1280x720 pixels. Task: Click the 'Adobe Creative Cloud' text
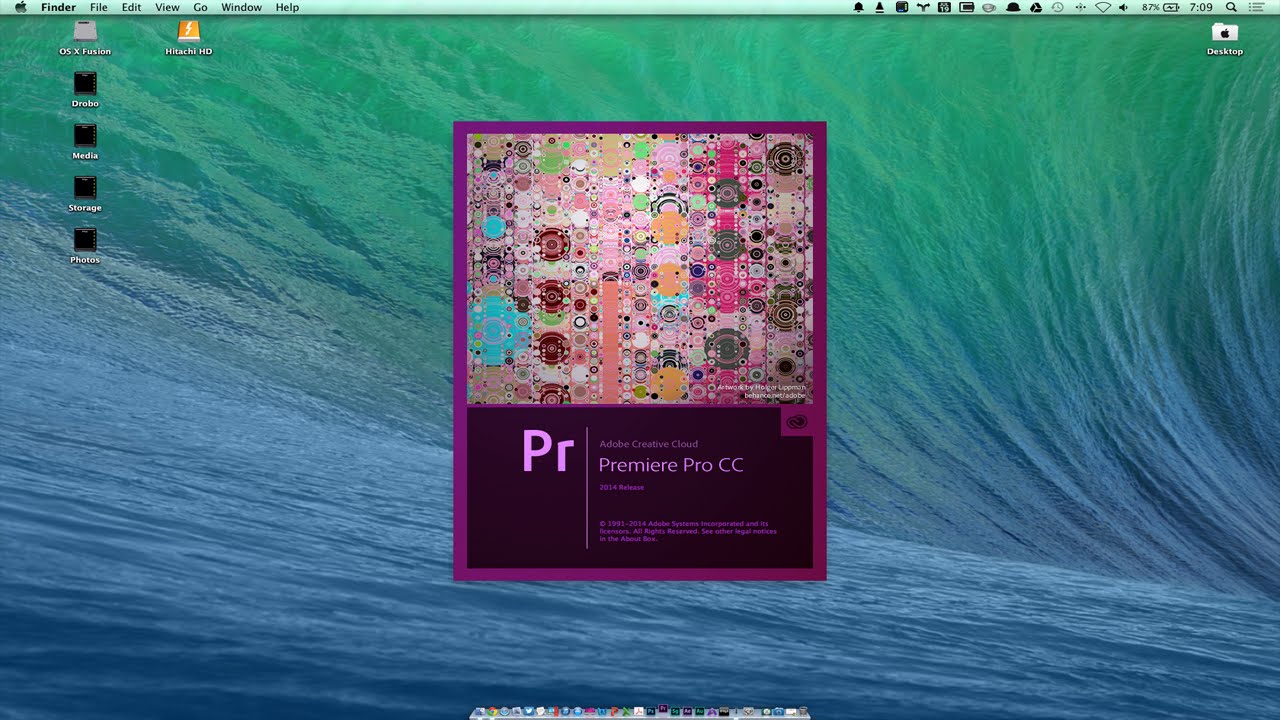[x=648, y=444]
